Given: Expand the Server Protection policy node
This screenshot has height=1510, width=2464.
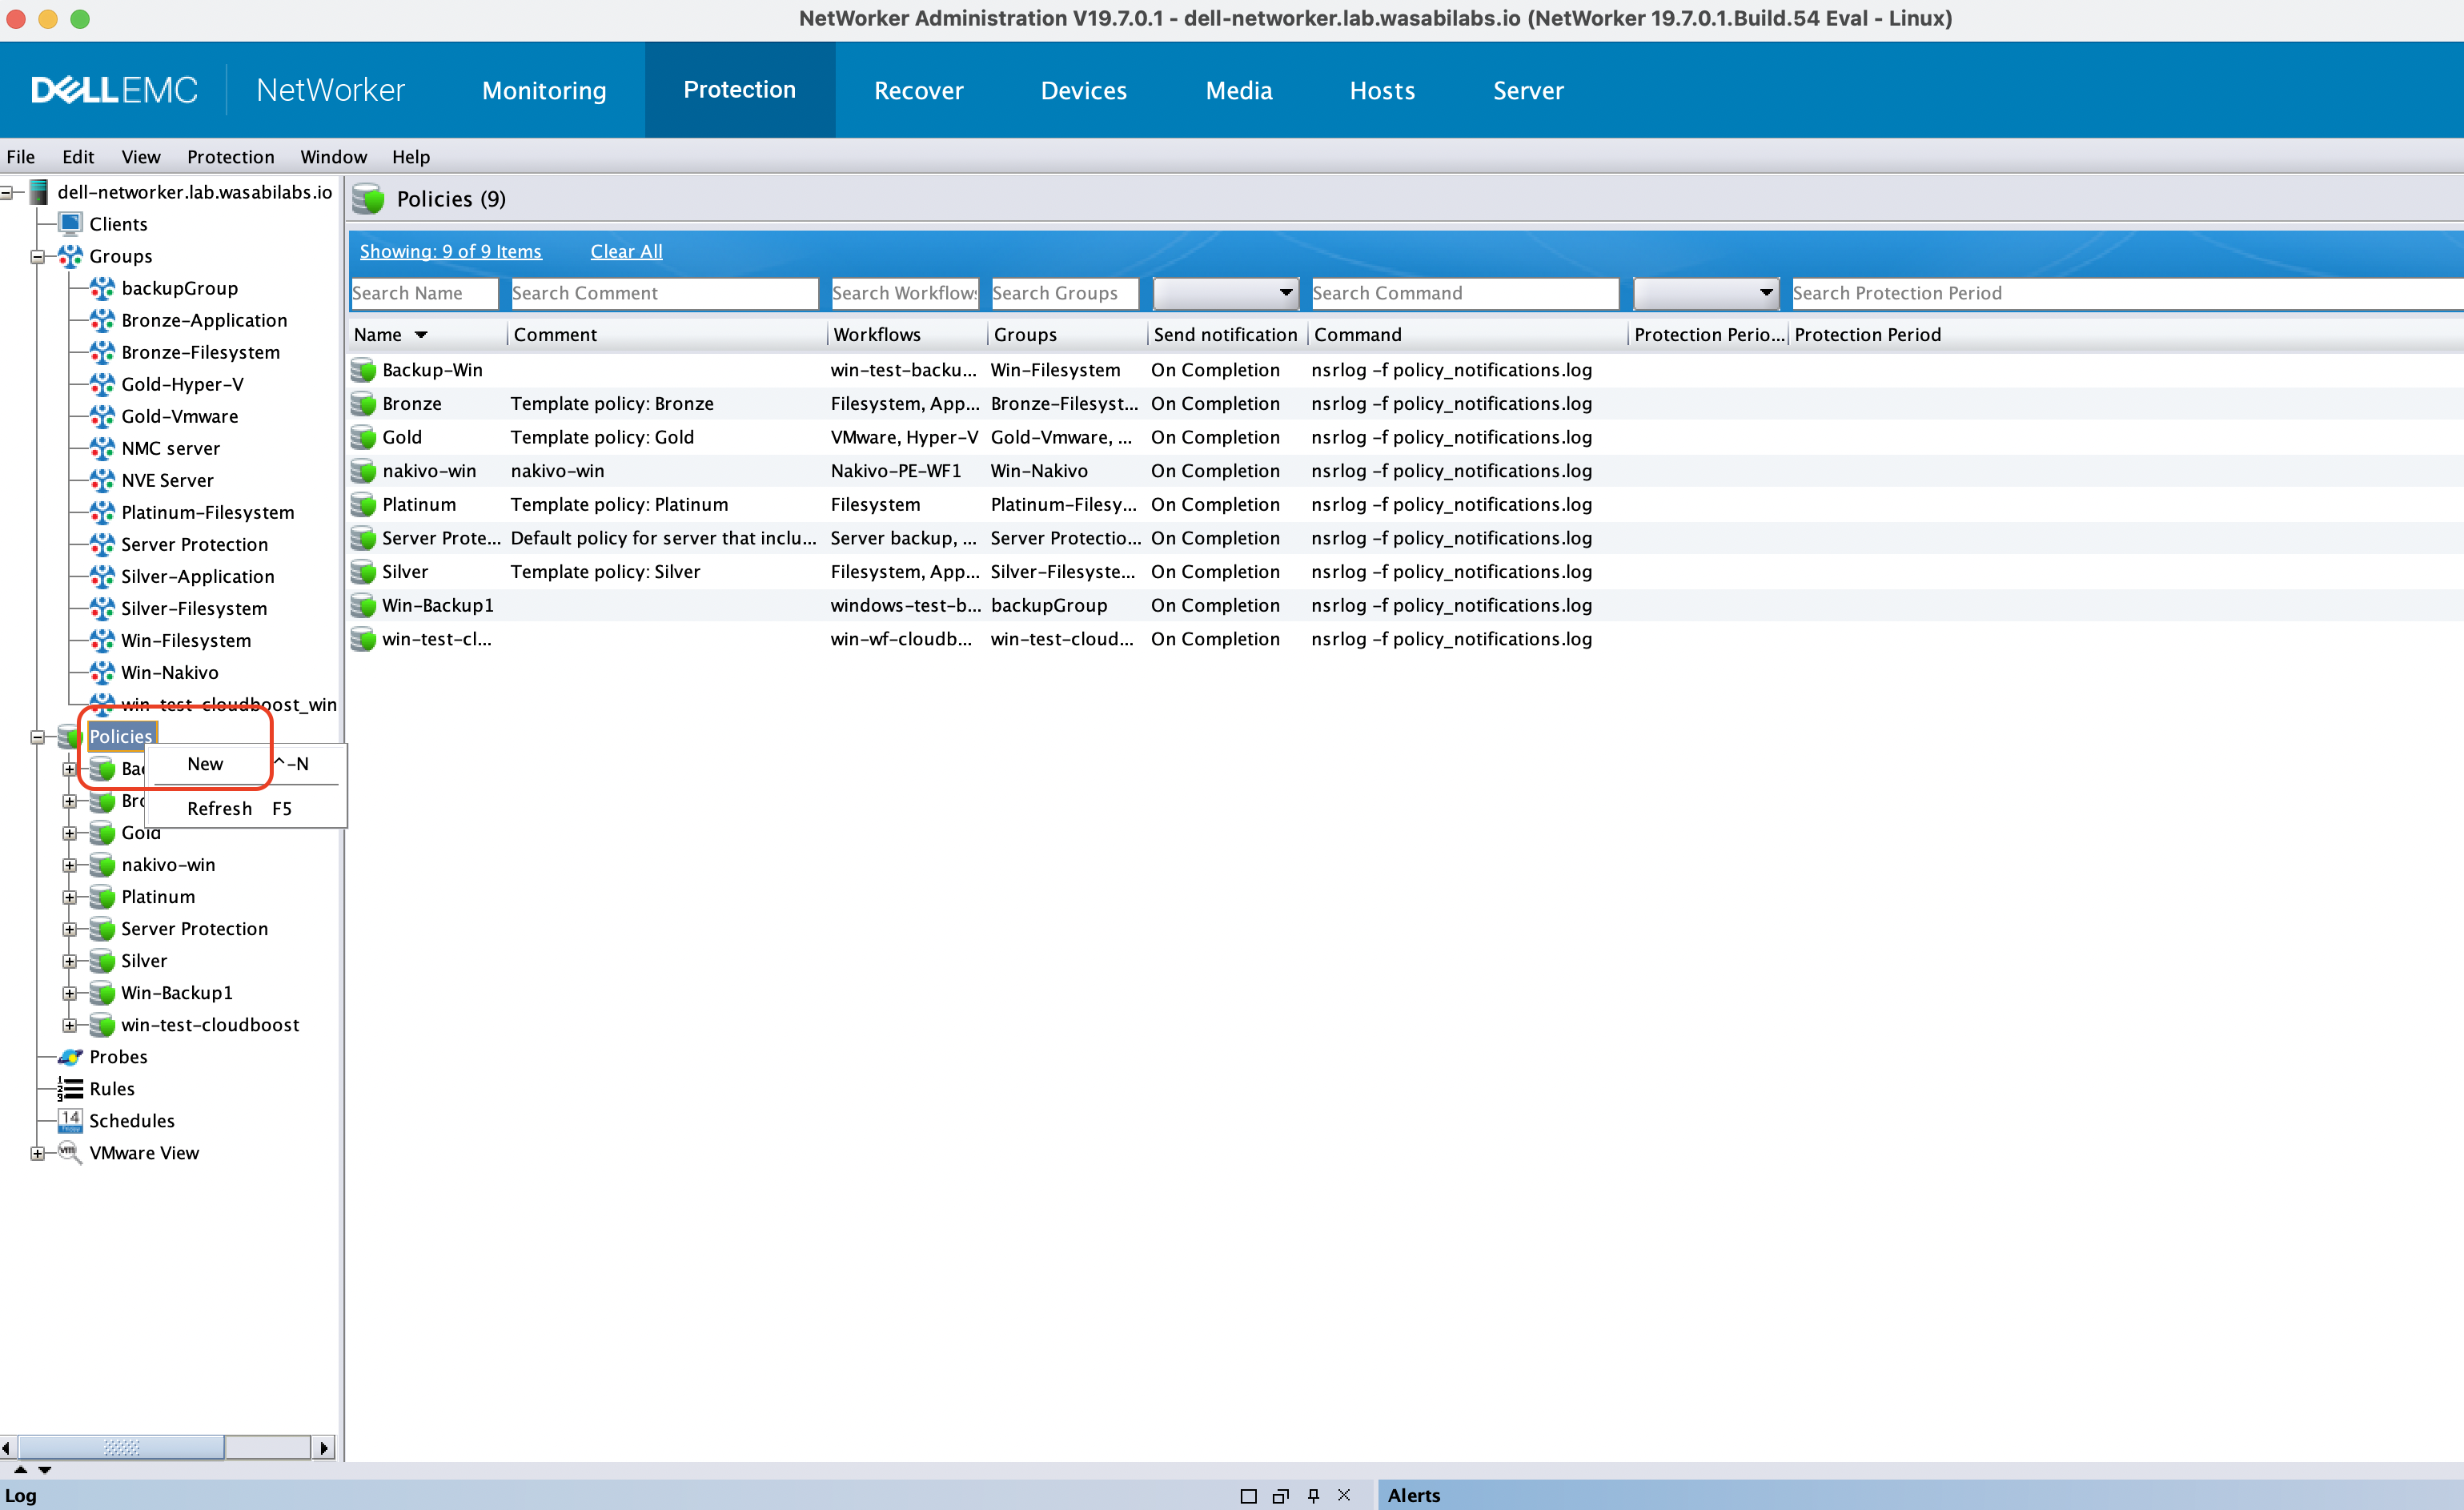Looking at the screenshot, I should pos(70,930).
